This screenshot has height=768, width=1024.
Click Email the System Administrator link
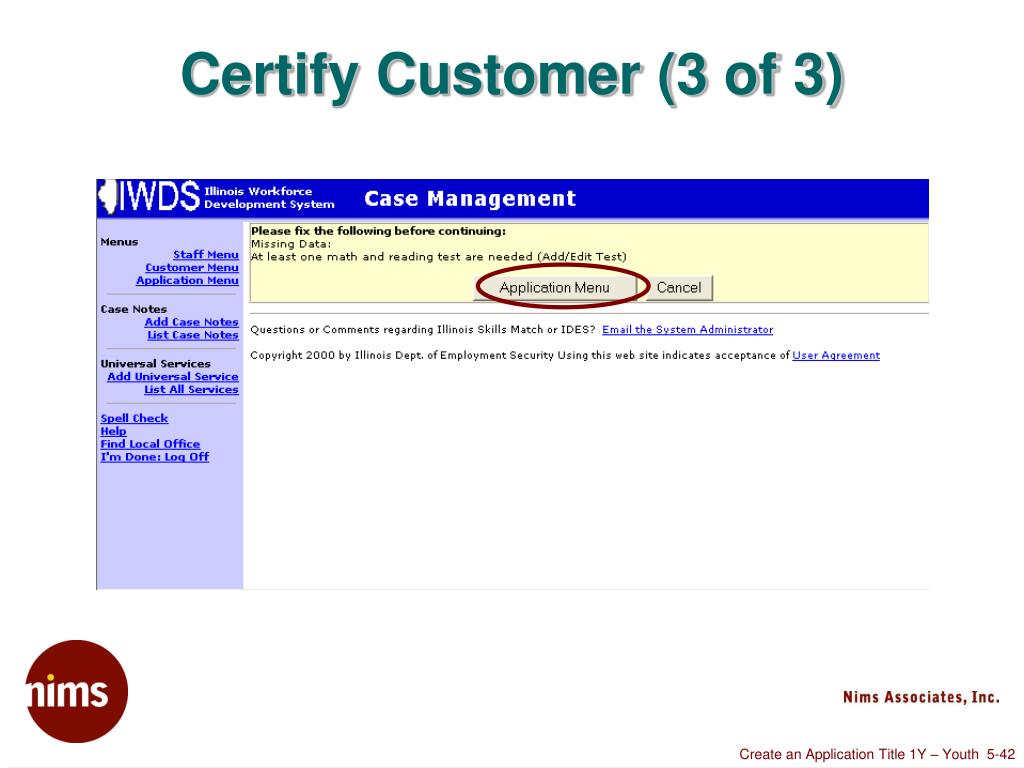688,330
